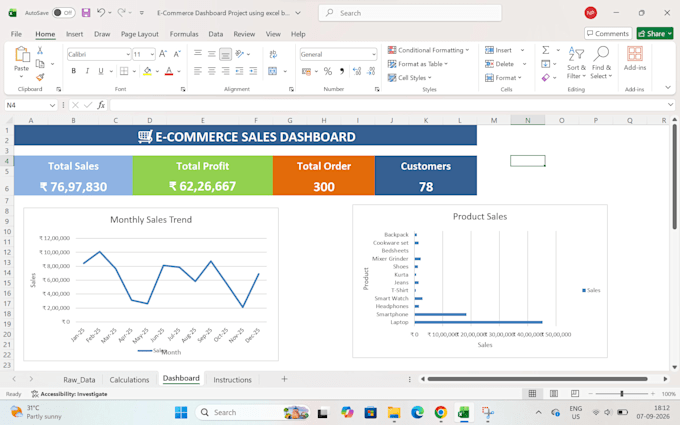The width and height of the screenshot is (680, 425).
Task: Switch to the Instructions sheet
Action: point(232,379)
